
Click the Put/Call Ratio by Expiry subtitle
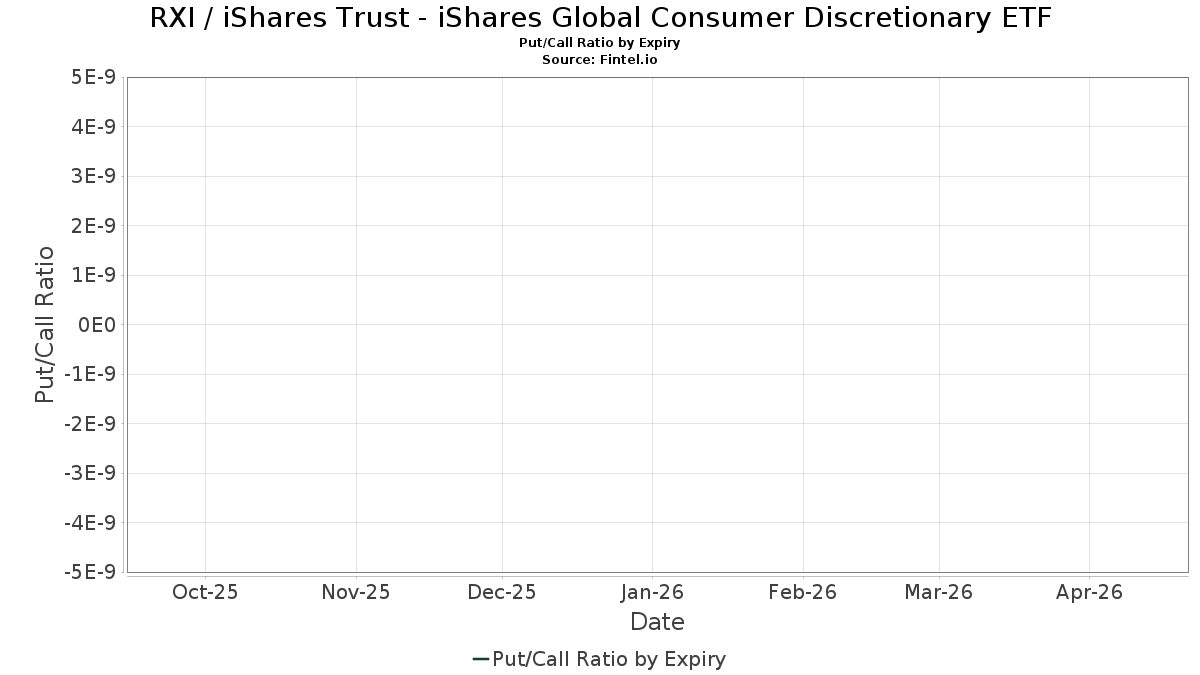click(600, 43)
